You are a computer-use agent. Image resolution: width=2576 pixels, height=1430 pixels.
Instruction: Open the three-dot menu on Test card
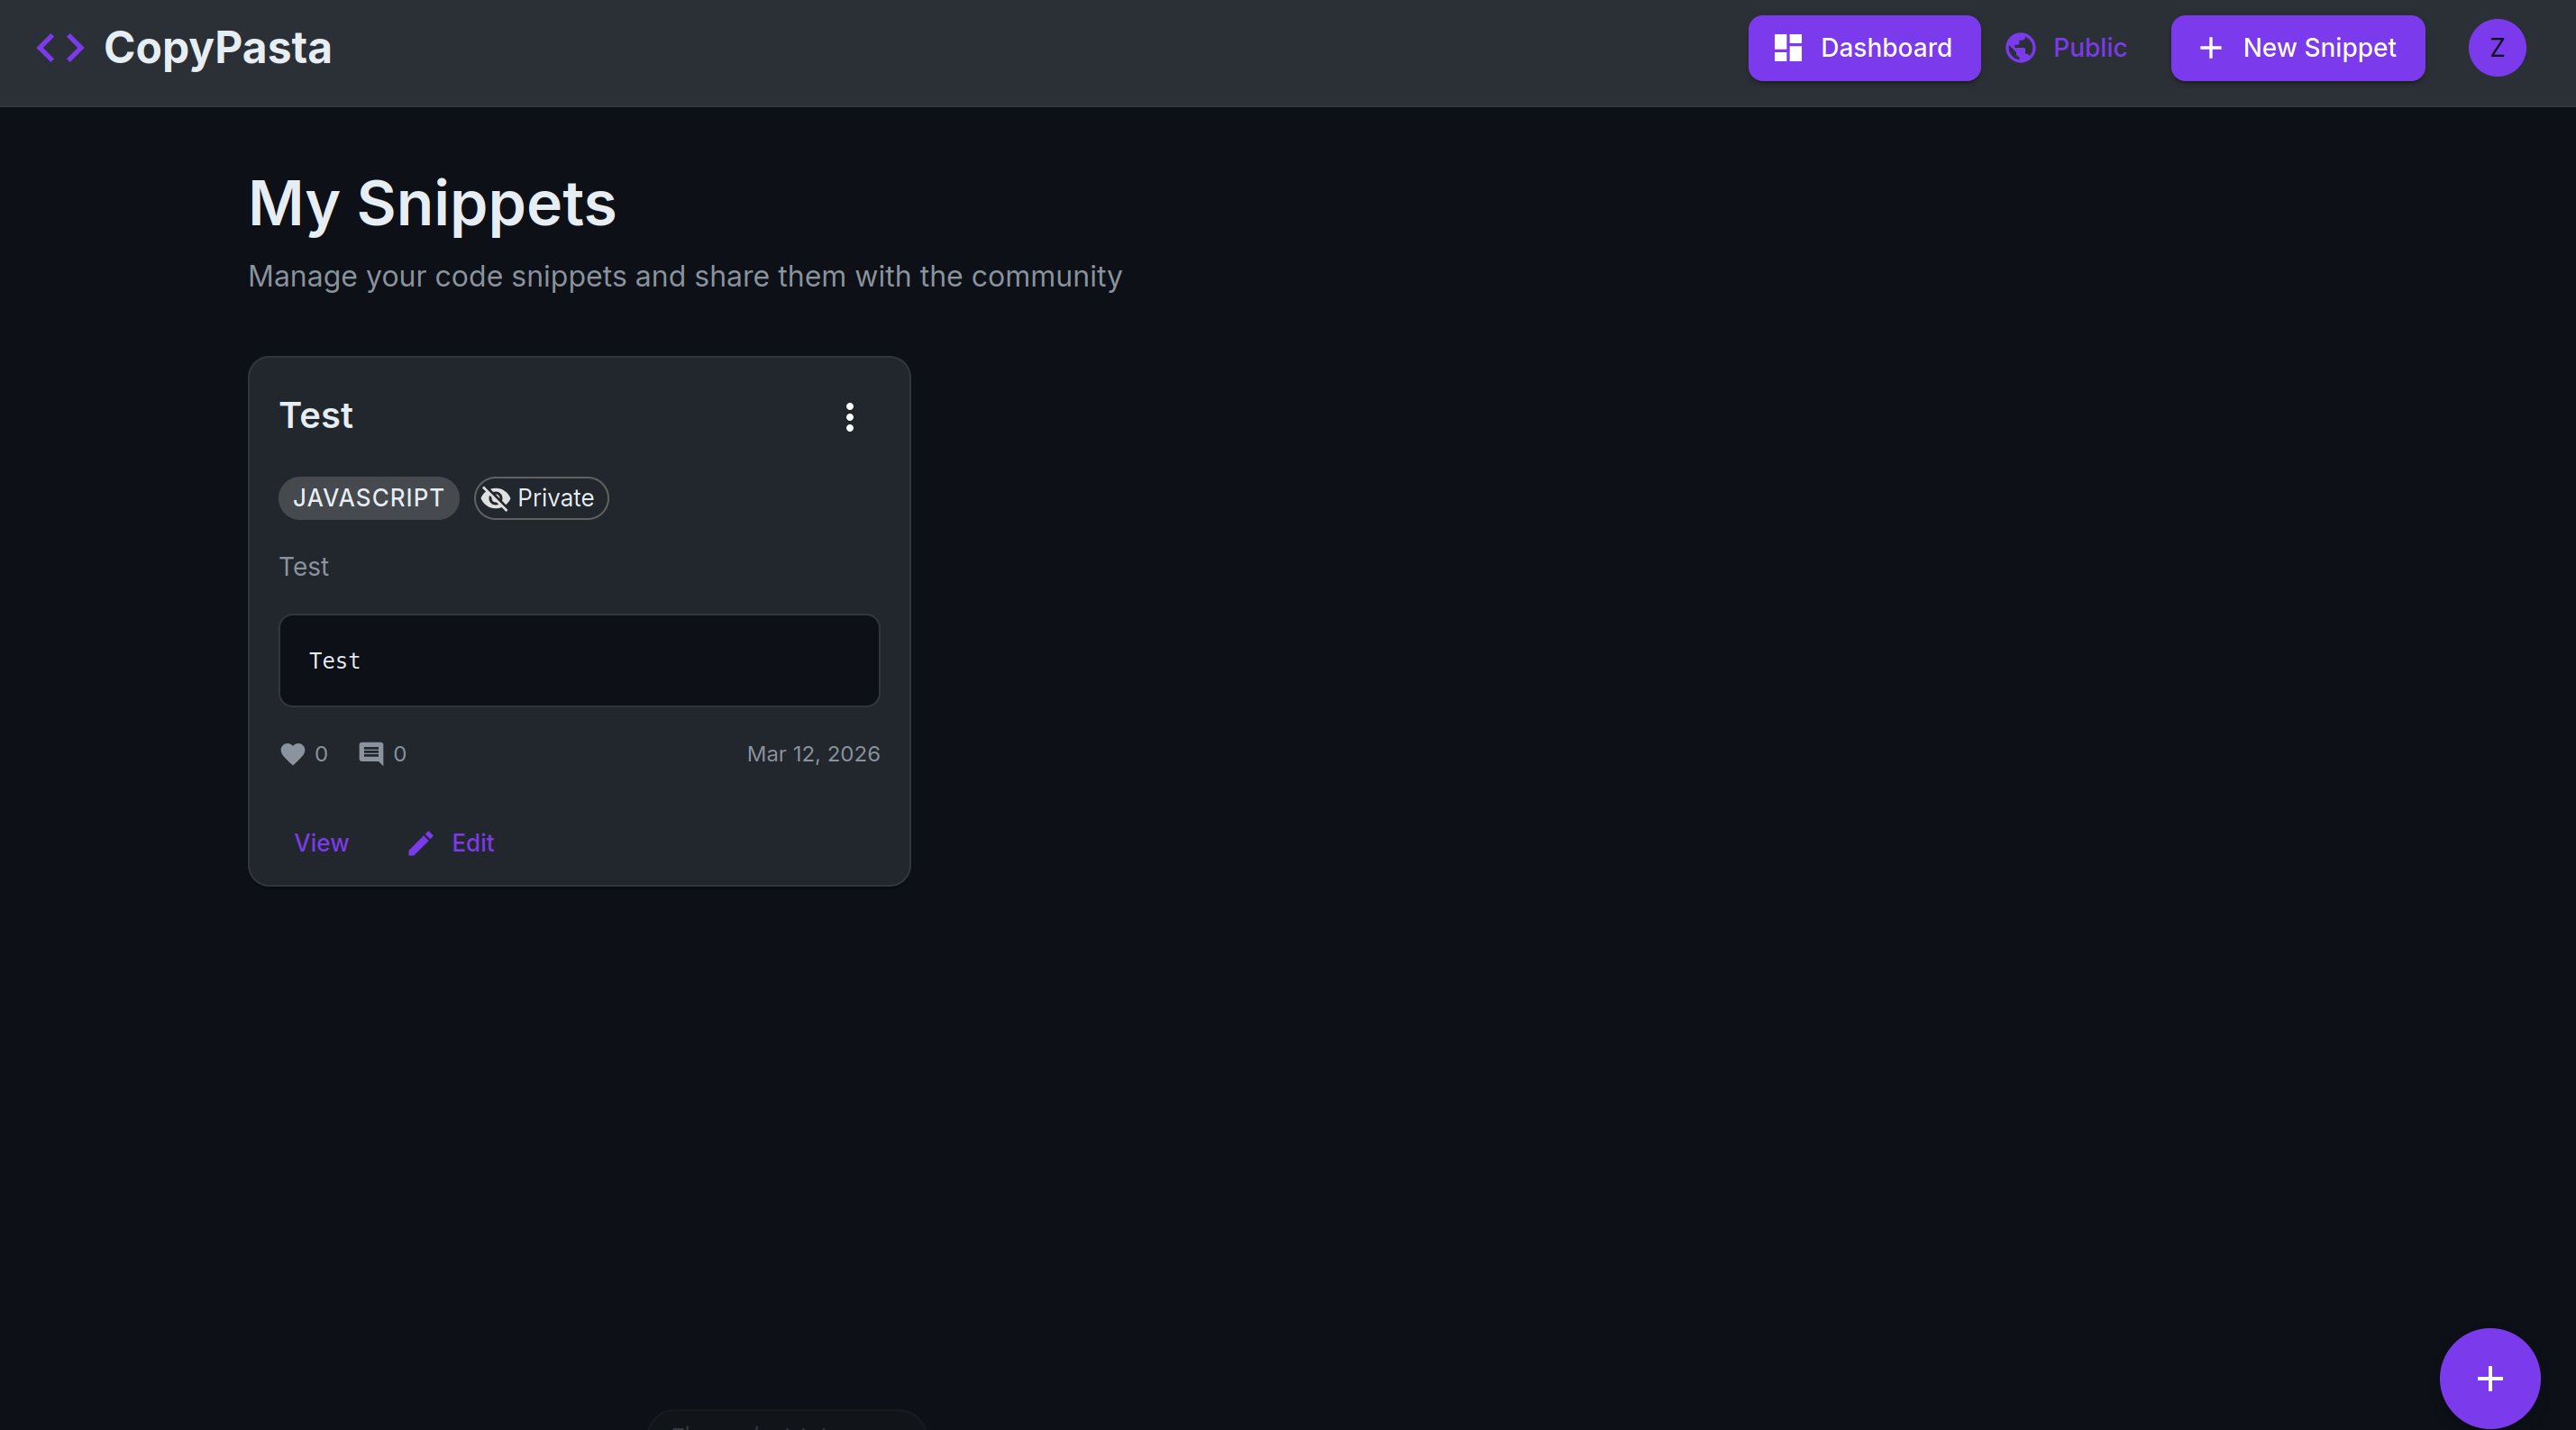tap(849, 417)
